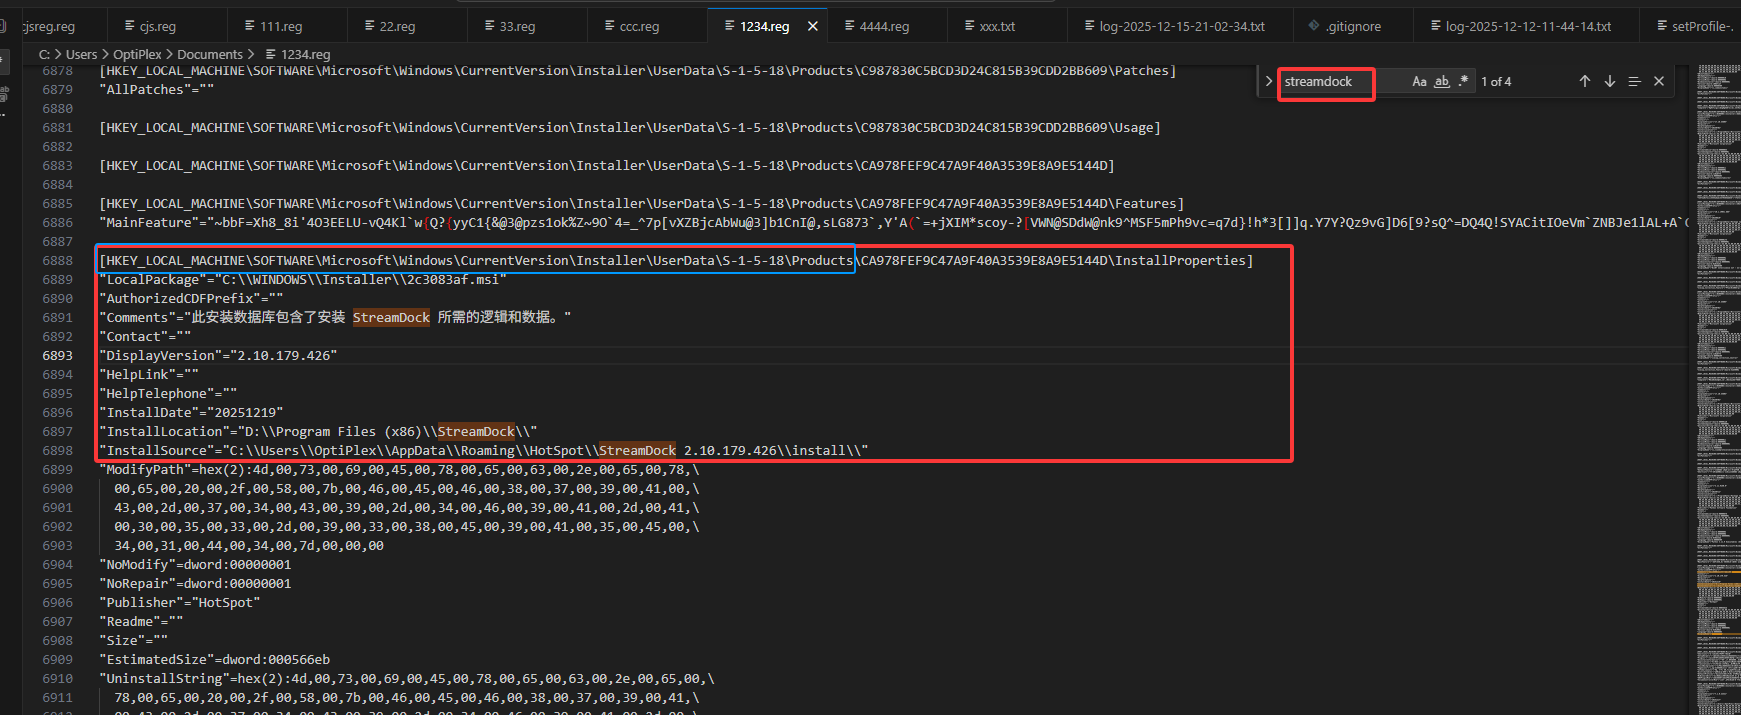Click the "AuthorizedCDFPrefix"="" line
The height and width of the screenshot is (715, 1741).
[191, 299]
